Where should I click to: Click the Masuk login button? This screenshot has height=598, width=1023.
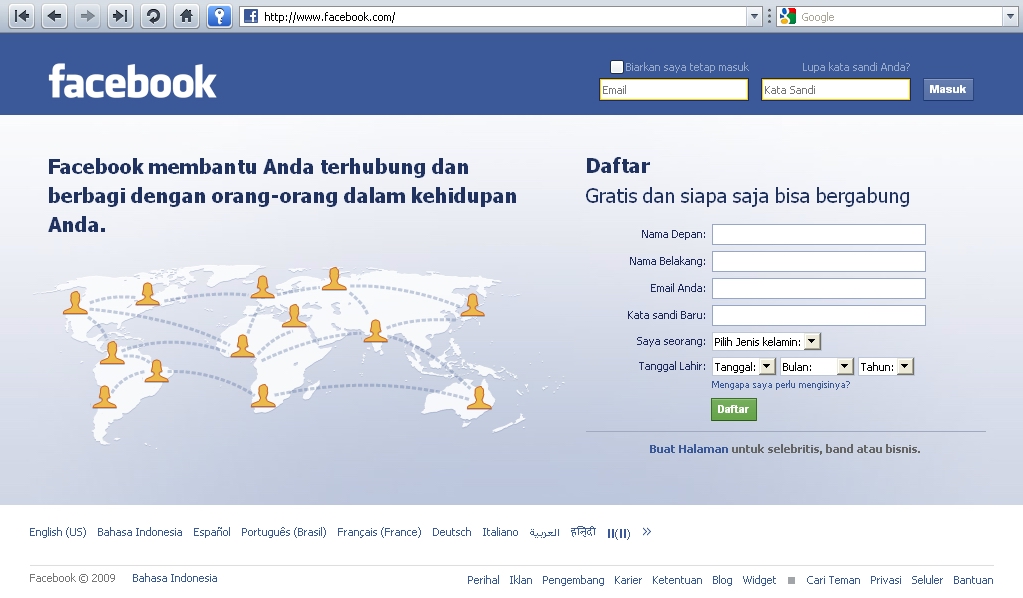coord(948,89)
